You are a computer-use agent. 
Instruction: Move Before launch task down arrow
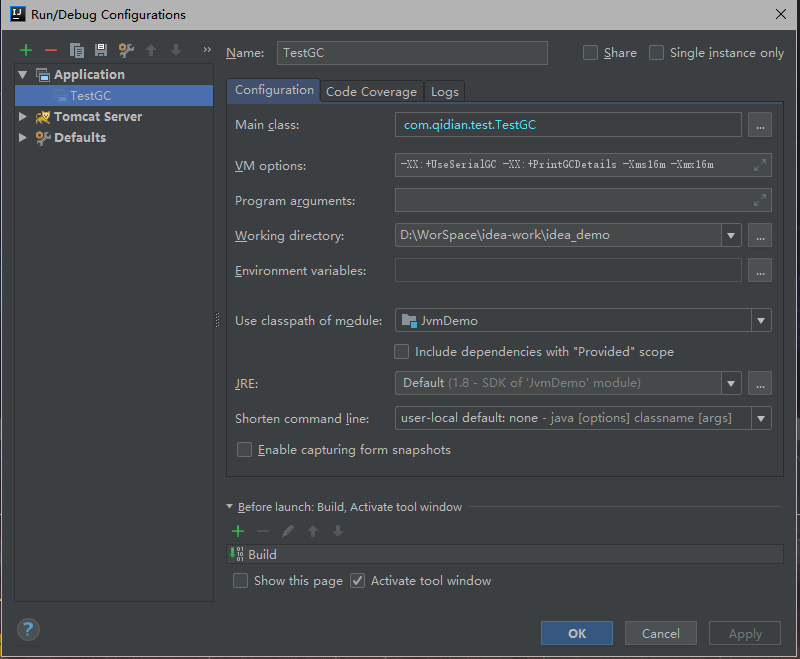[338, 531]
